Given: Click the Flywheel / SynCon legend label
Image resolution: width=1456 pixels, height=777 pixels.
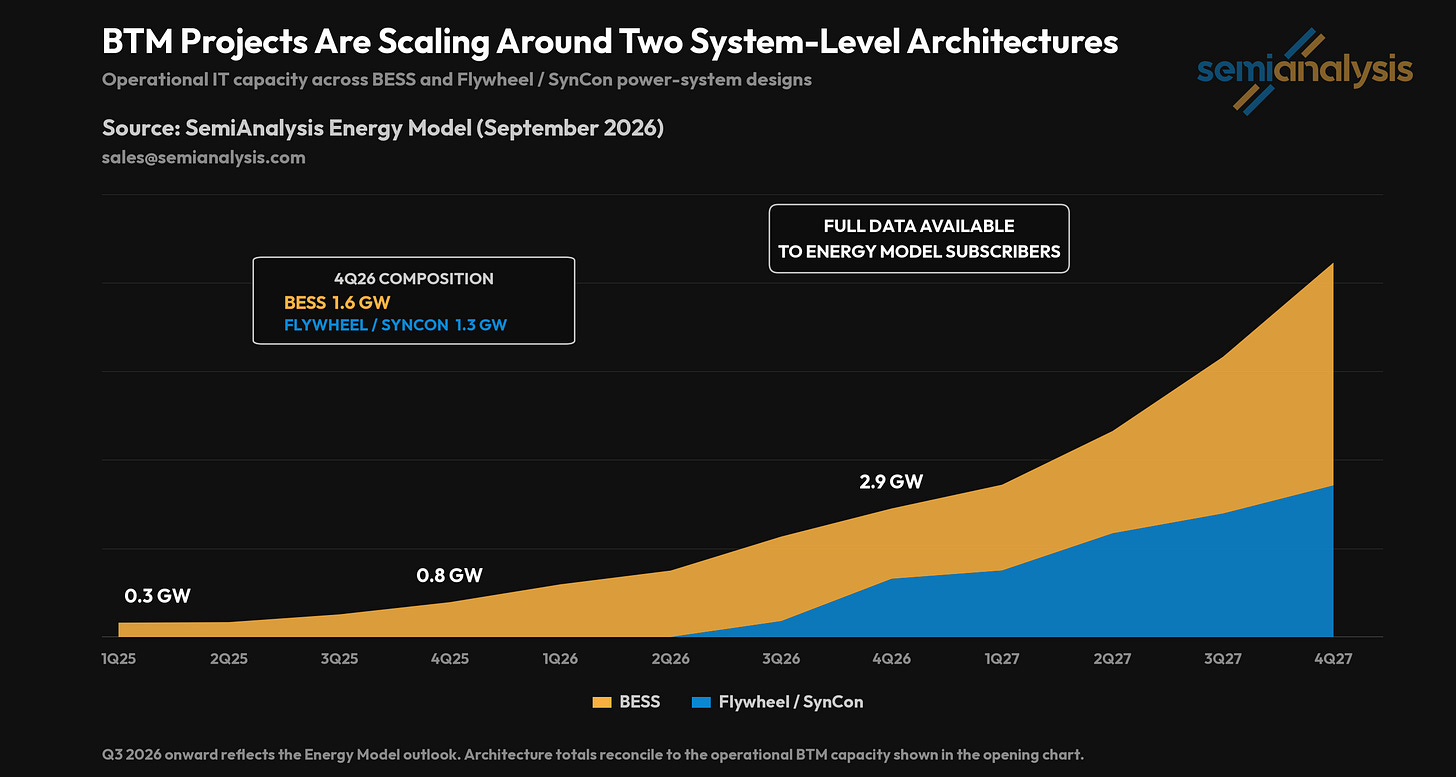Looking at the screenshot, I should point(790,702).
